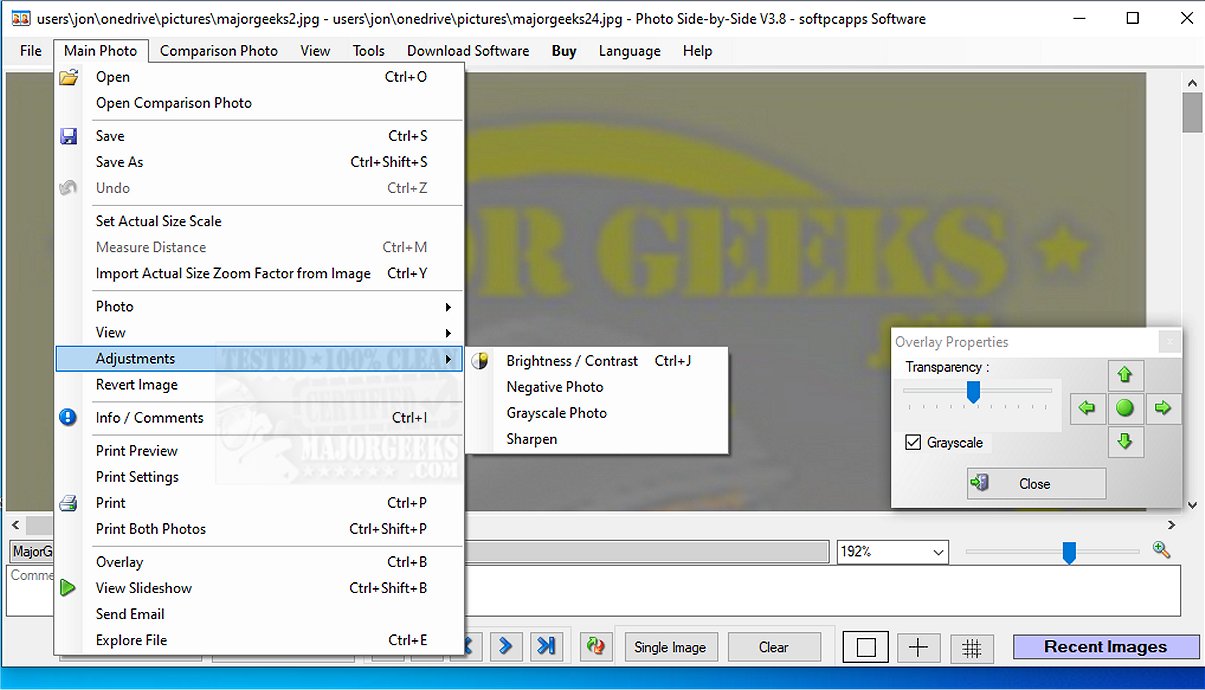Open the Comparison Photo menu
Viewport: 1205px width, 690px height.
(219, 51)
